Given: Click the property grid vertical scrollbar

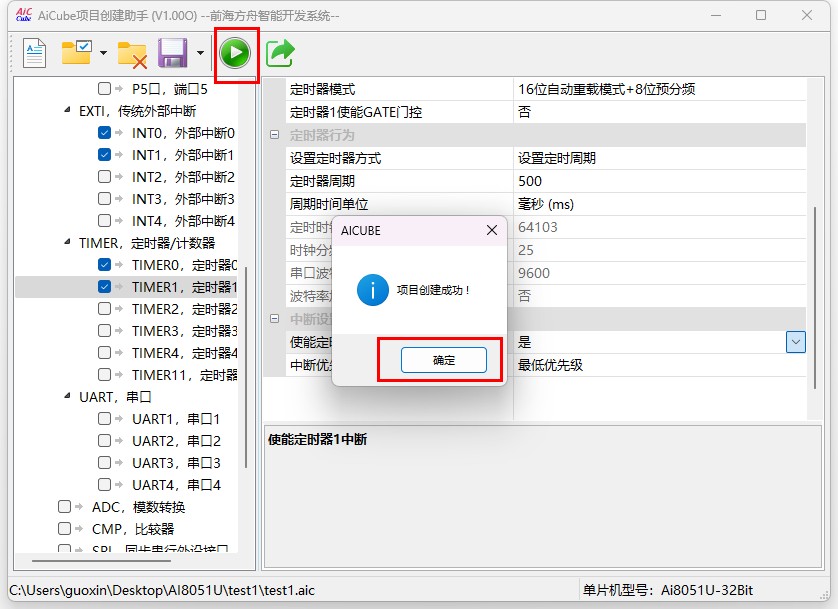Looking at the screenshot, I should click(814, 298).
